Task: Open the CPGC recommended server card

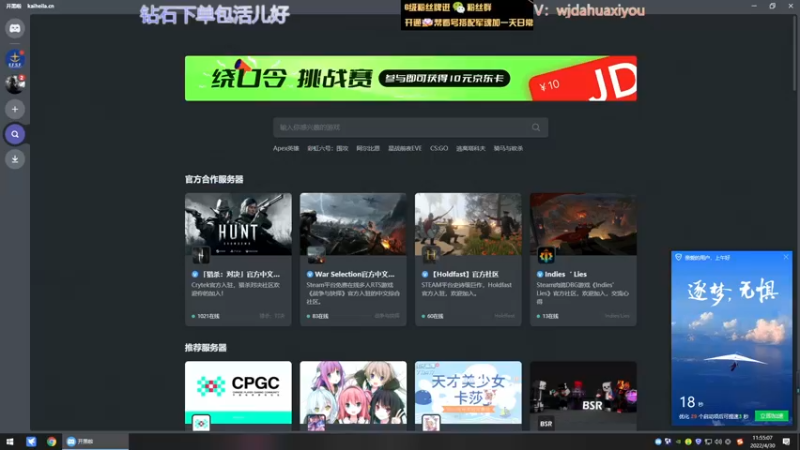Action: point(238,395)
